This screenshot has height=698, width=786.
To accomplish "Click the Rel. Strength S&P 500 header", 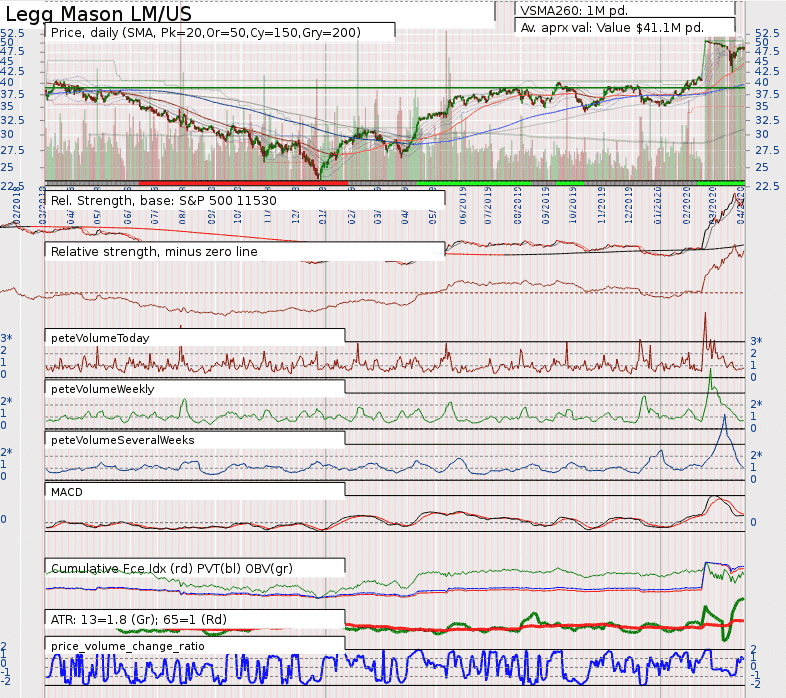I will [163, 201].
